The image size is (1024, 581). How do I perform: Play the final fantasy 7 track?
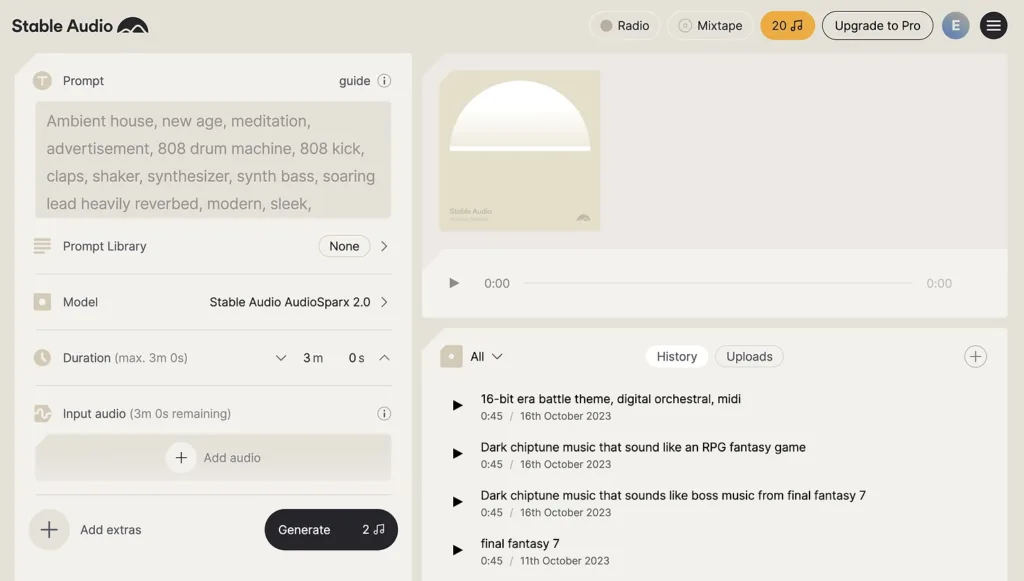point(458,550)
